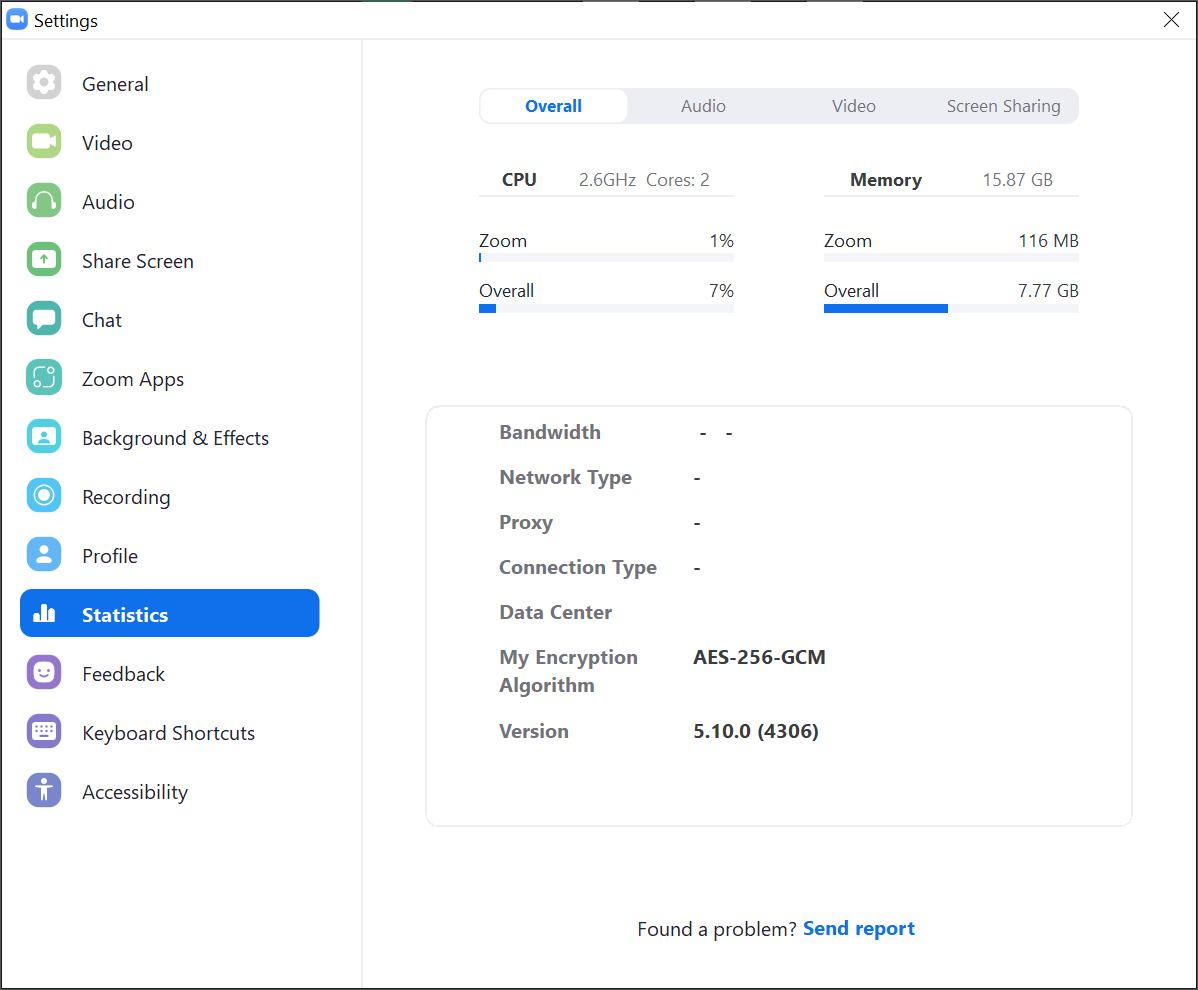
Task: Open the Screen Sharing statistics tab
Action: pos(1003,106)
